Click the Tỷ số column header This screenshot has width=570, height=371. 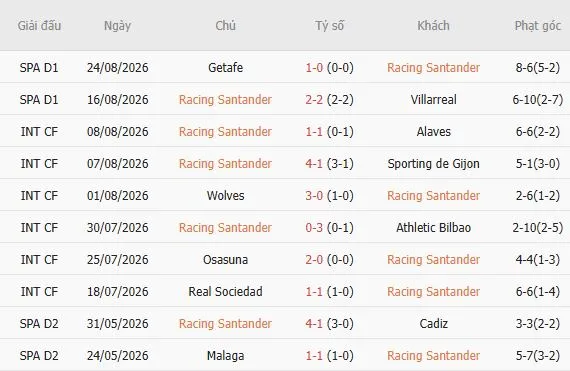(x=329, y=26)
